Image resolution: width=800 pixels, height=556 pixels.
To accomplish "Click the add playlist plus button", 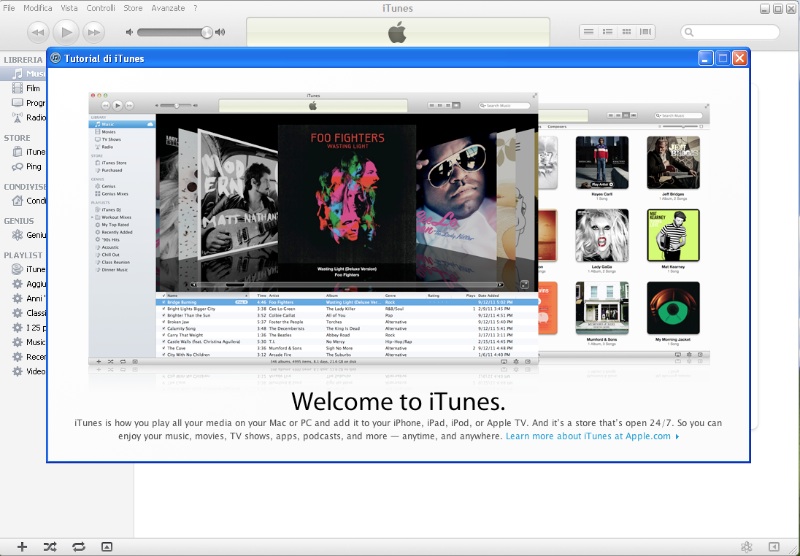I will [x=22, y=546].
